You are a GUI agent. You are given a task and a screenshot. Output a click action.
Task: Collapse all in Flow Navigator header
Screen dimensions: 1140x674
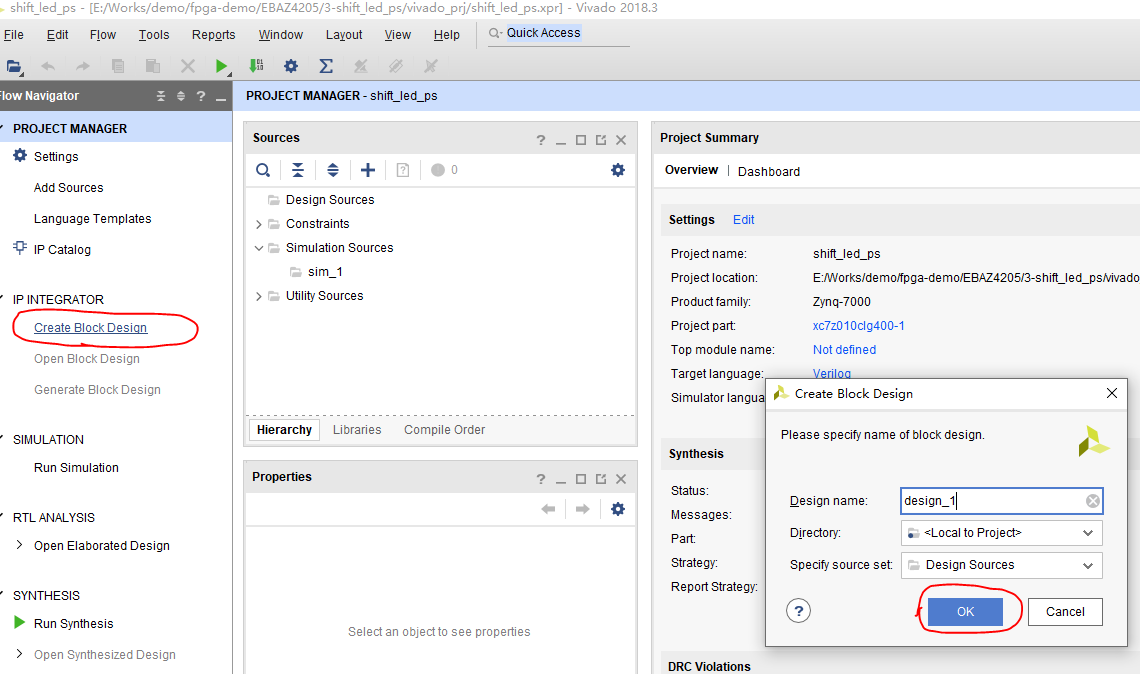161,96
